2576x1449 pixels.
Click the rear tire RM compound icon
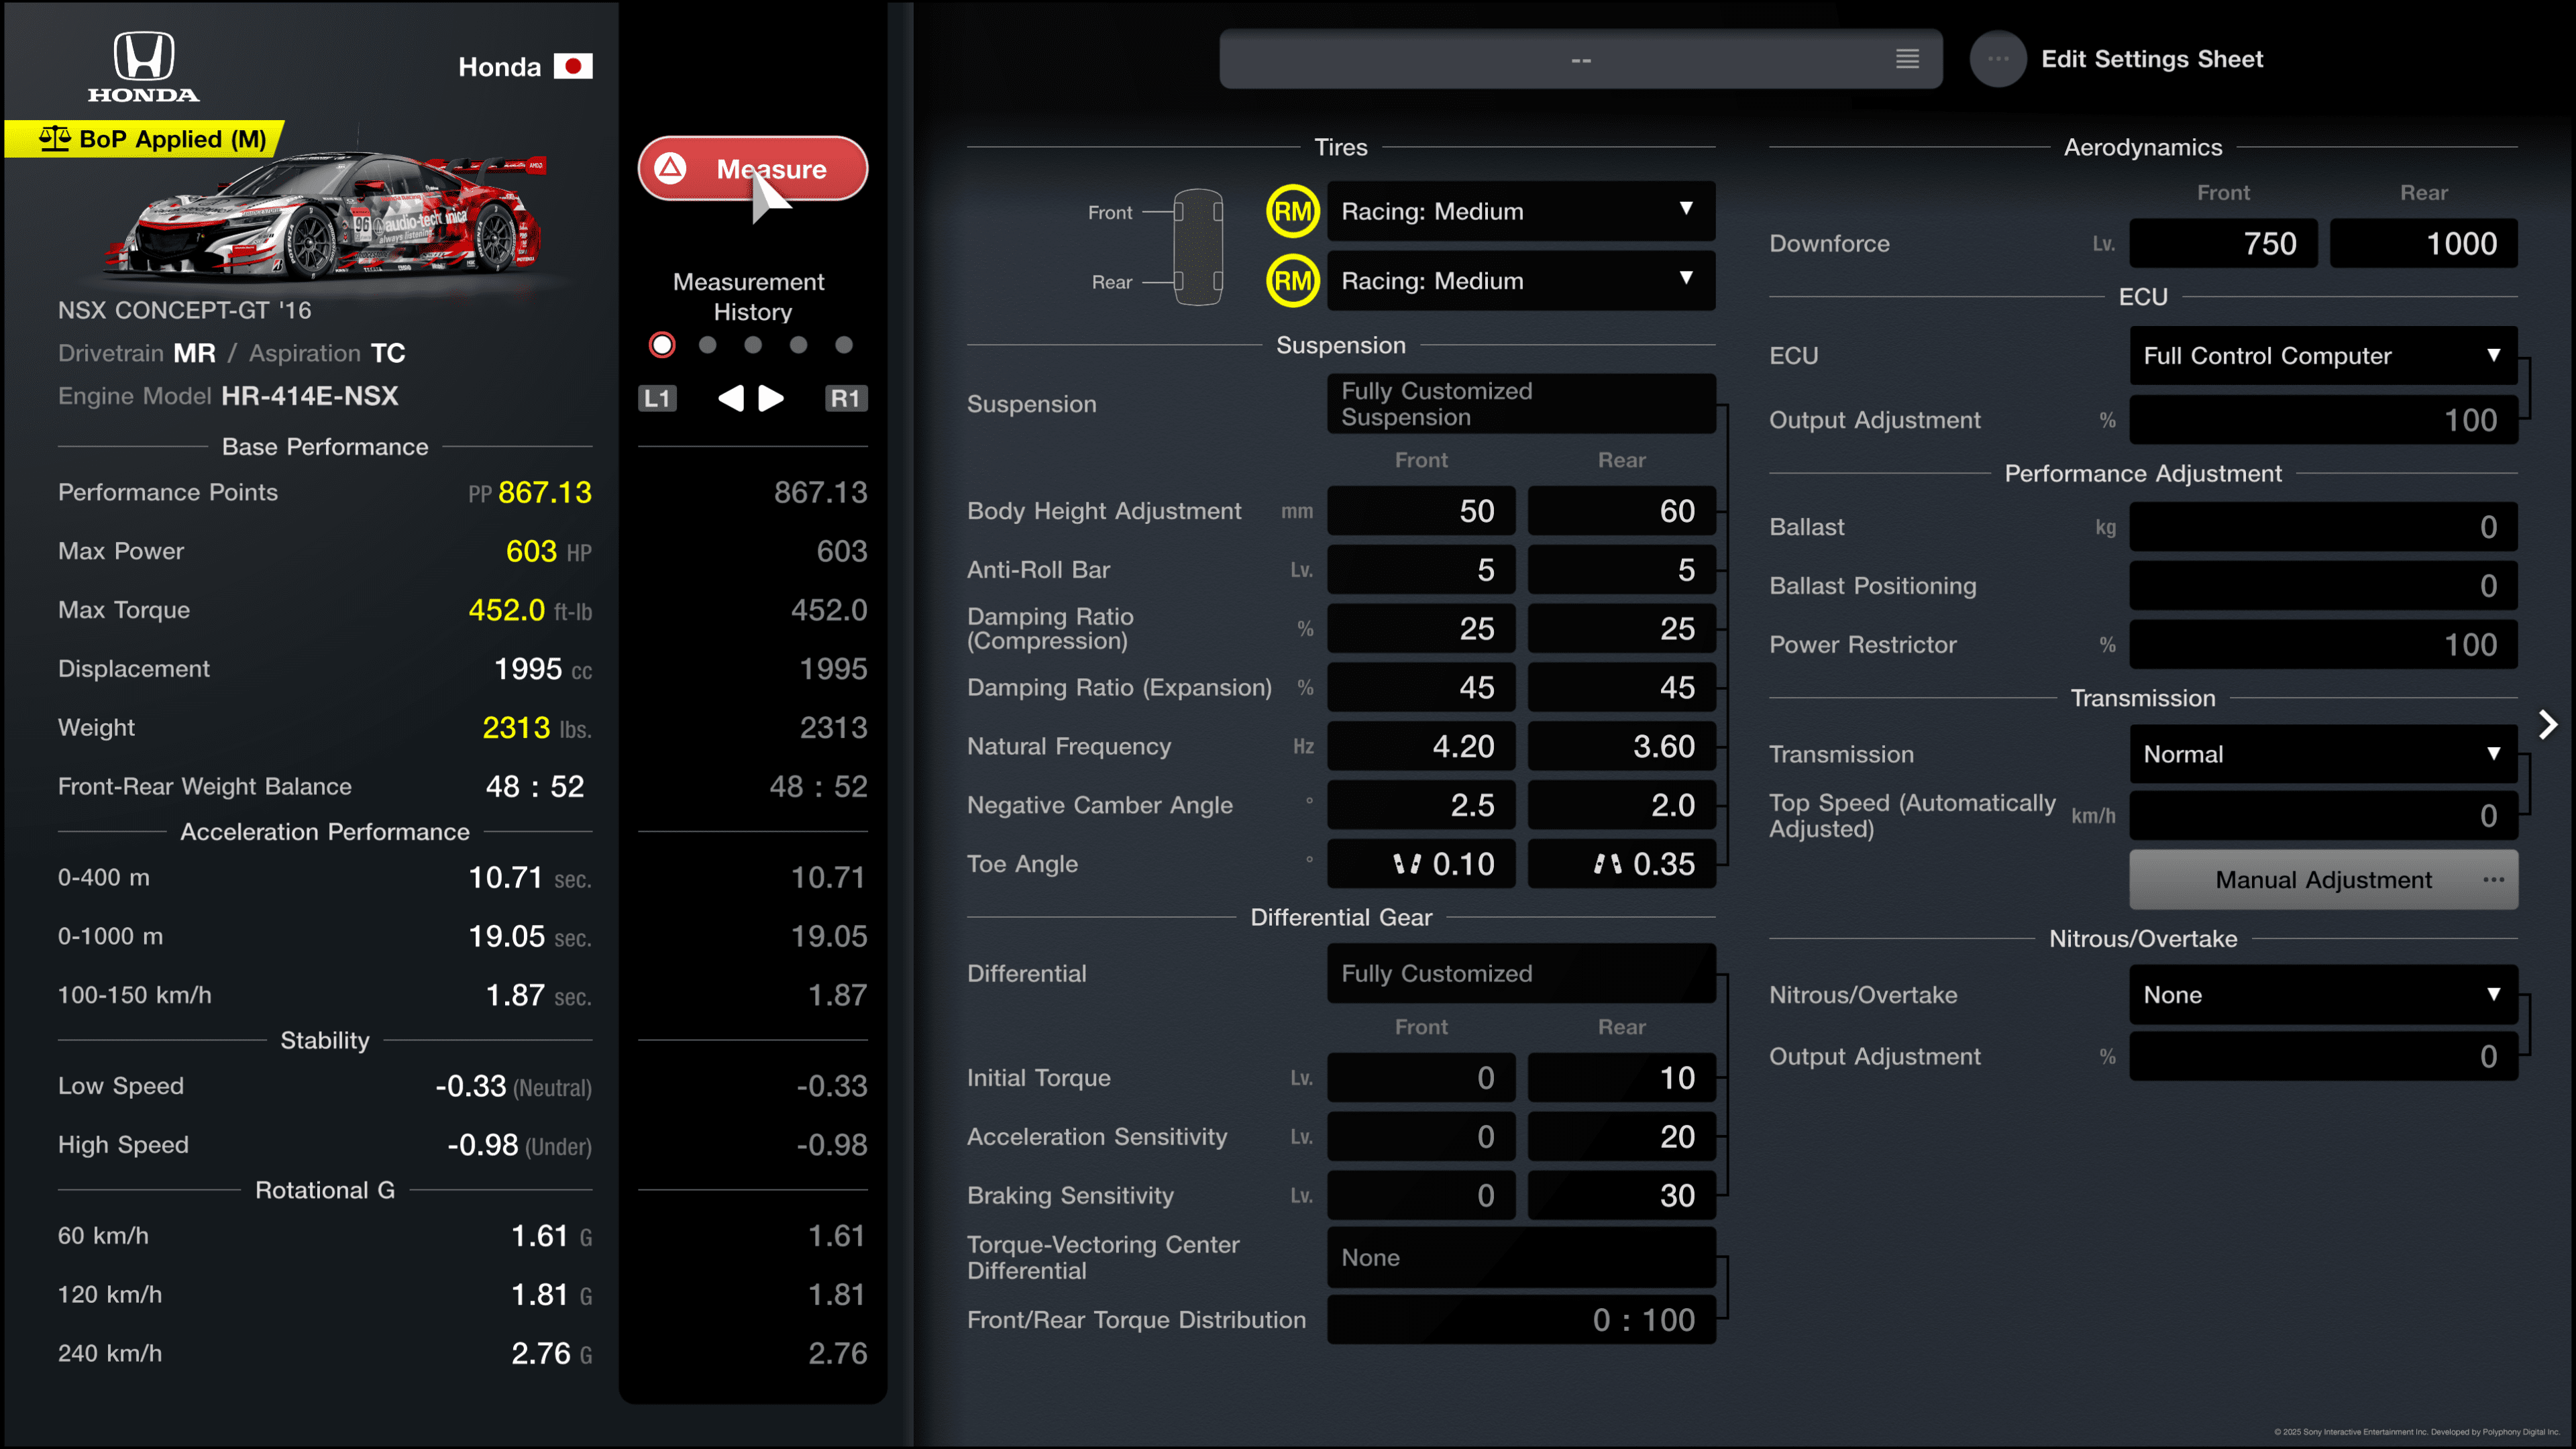point(1293,281)
